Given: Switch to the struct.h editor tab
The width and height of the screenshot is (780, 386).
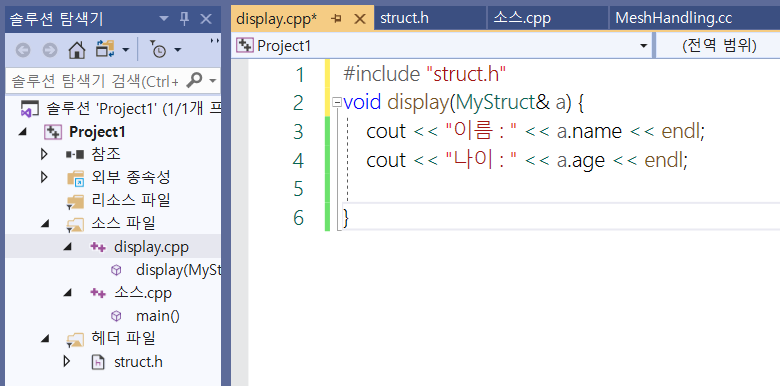Looking at the screenshot, I should pos(404,18).
